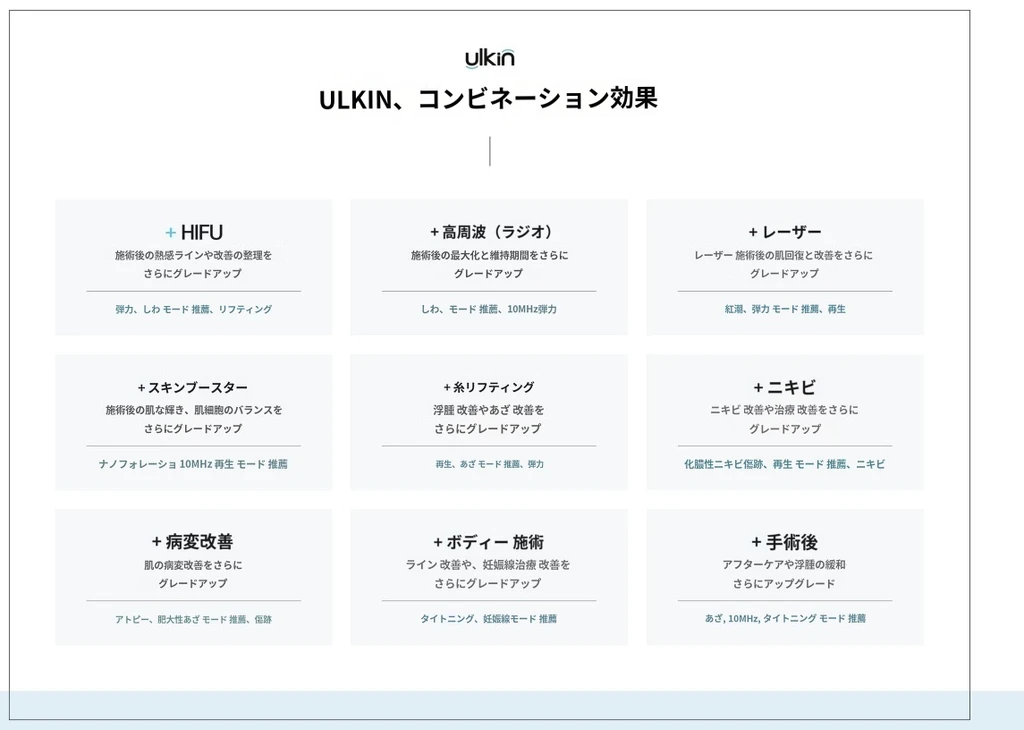
Task: Click しわ、モード 推薦、10MHz弾力 text
Action: [x=488, y=309]
